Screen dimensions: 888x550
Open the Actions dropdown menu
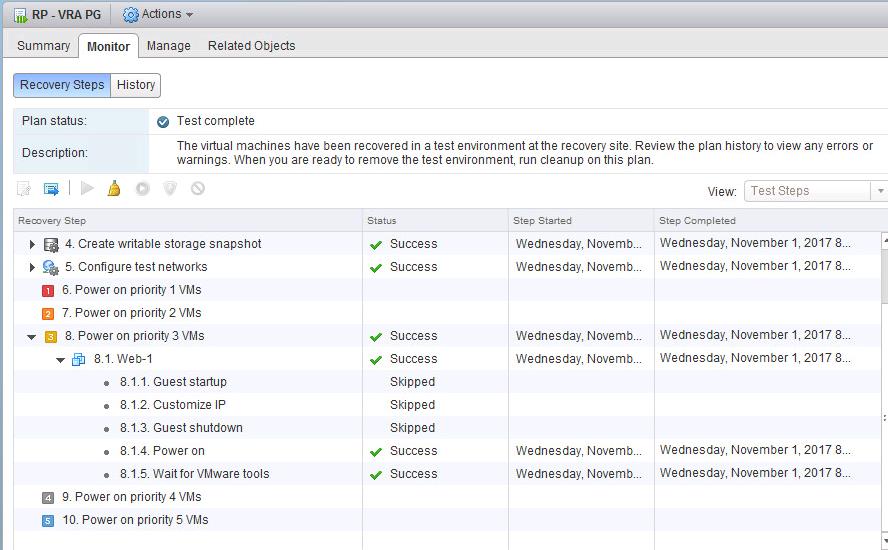pyautogui.click(x=158, y=14)
